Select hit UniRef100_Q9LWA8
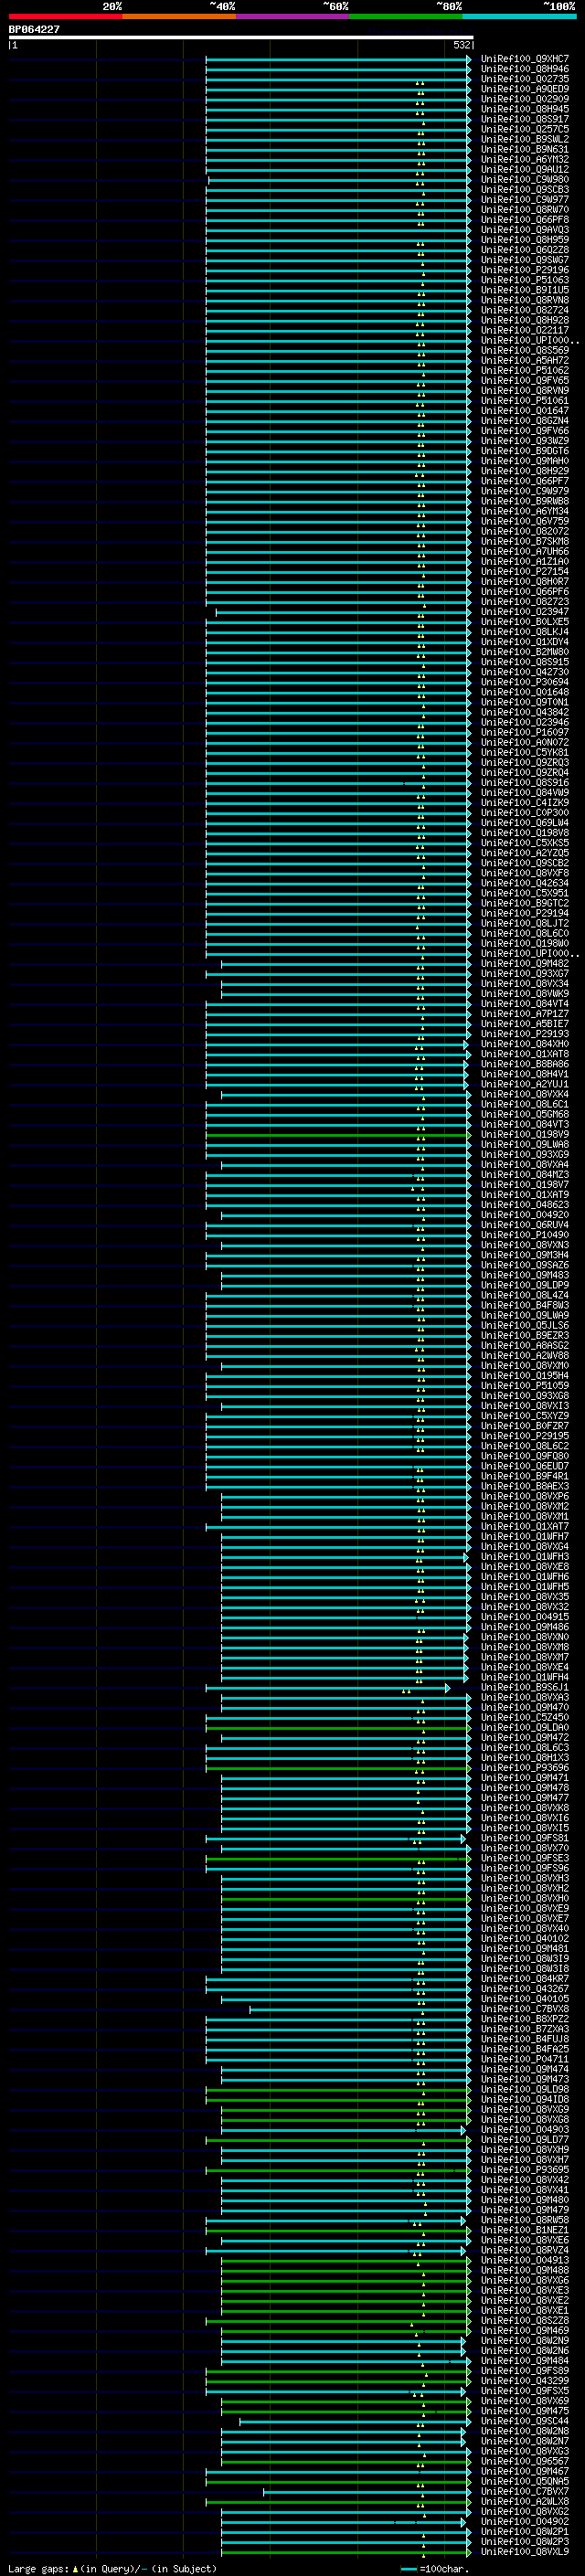Viewport: 585px width, 2576px height. 525,1145
